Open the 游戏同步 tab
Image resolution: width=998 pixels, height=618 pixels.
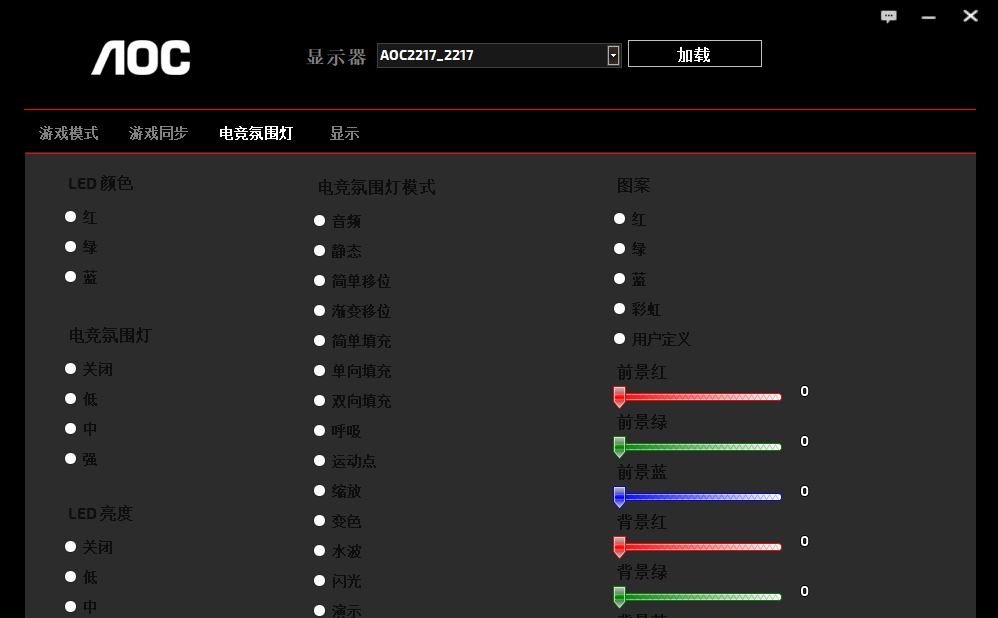pyautogui.click(x=157, y=132)
